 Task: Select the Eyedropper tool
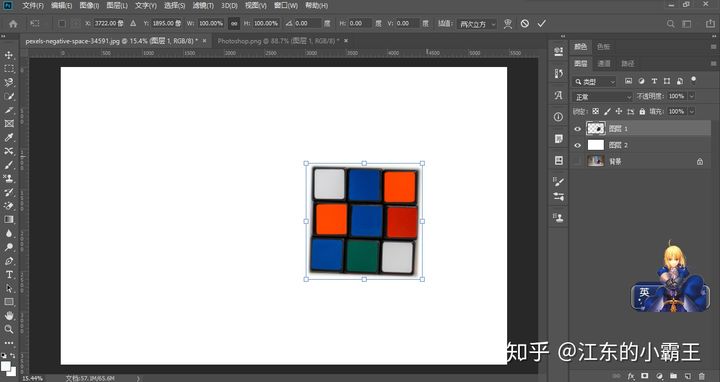tap(9, 137)
